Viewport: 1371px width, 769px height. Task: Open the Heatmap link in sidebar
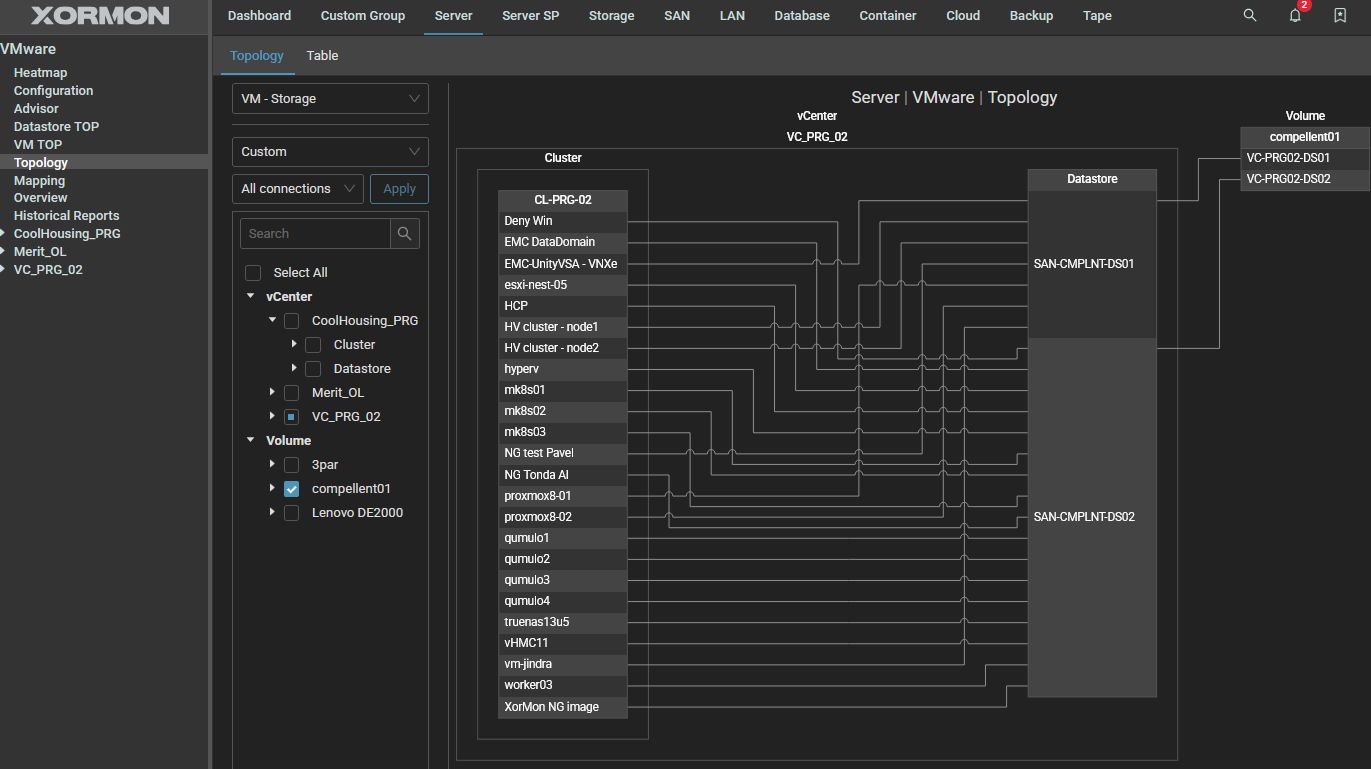(x=40, y=73)
